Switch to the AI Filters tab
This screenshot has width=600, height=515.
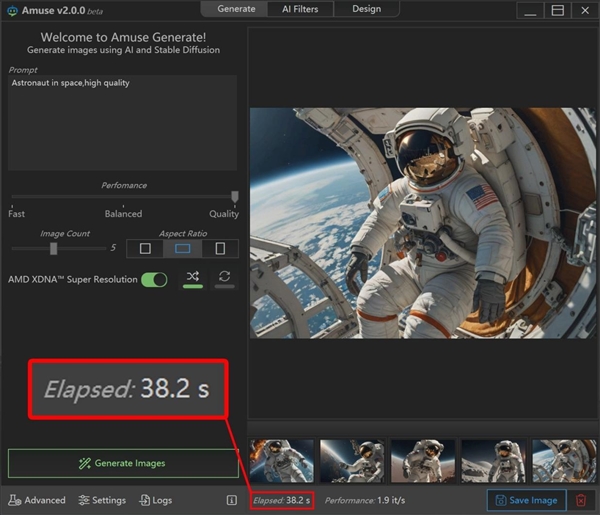300,9
